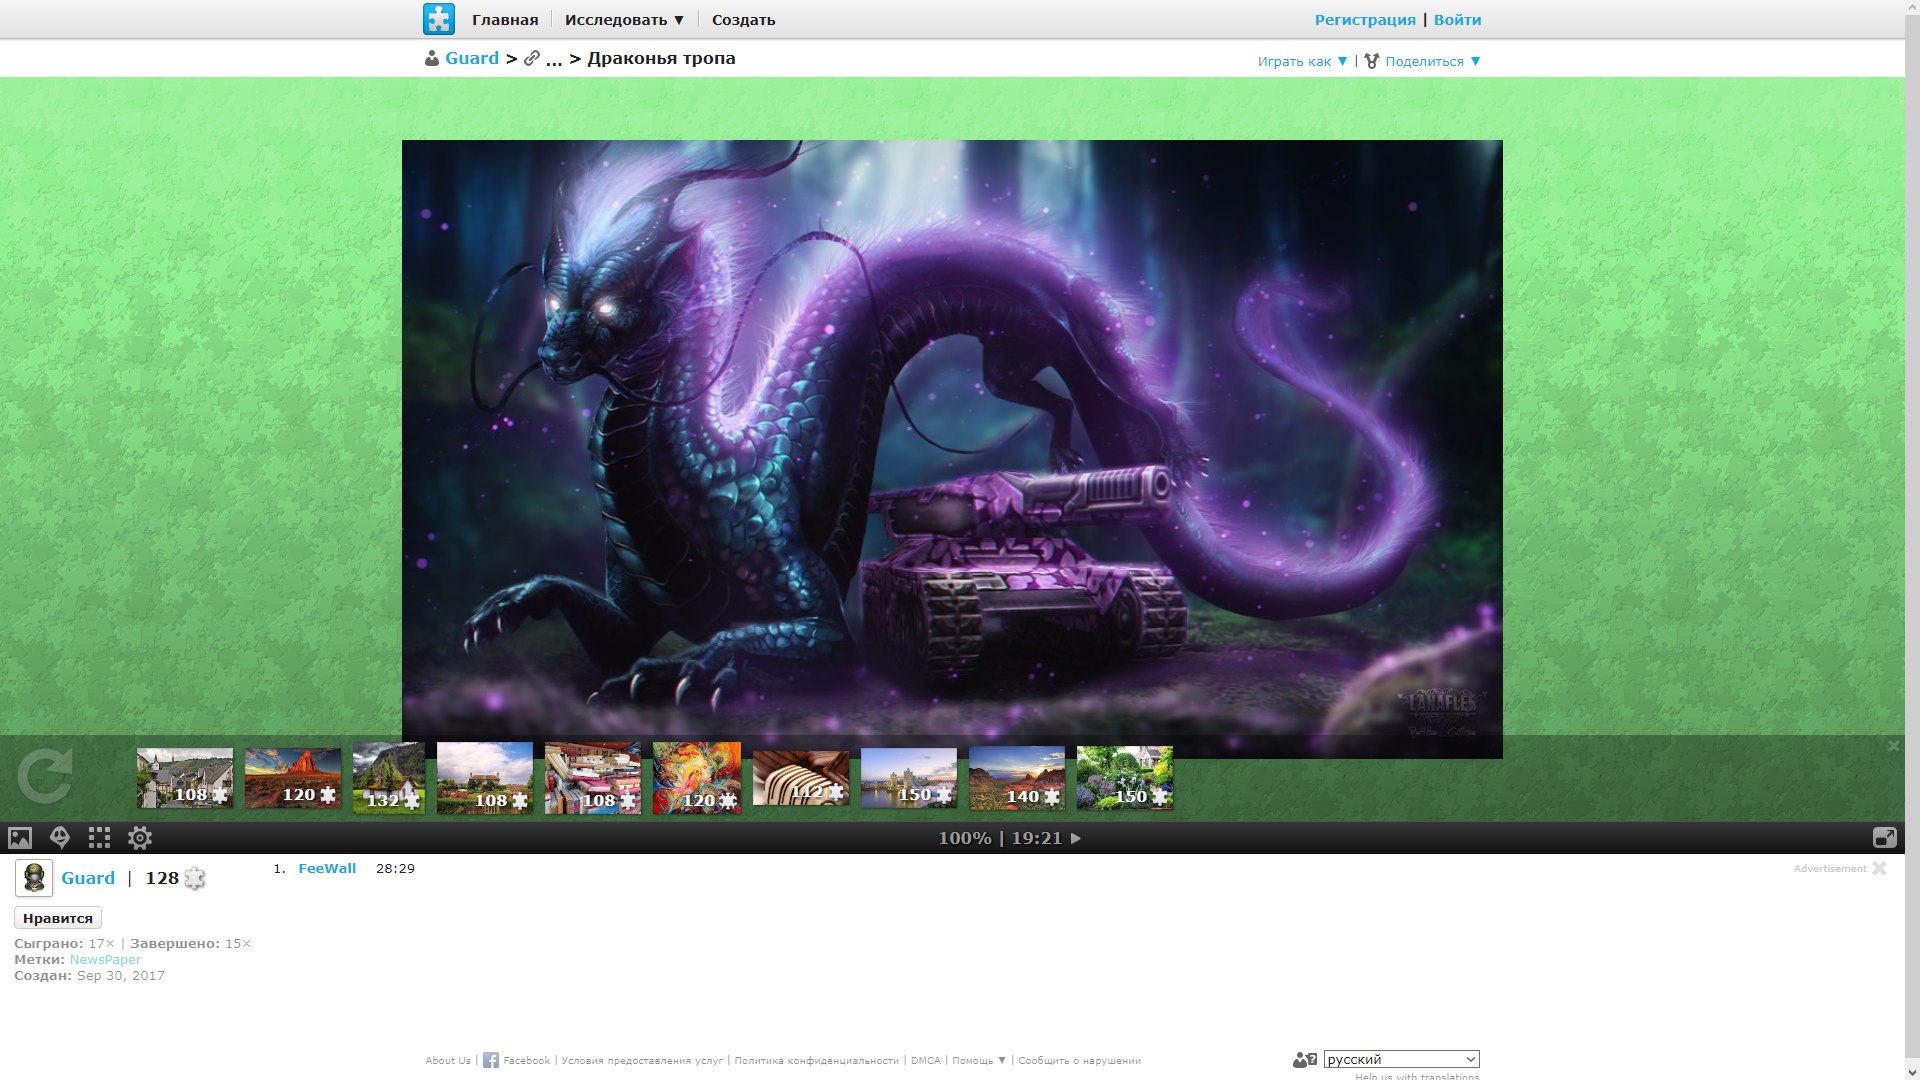Open puzzle settings gear
The image size is (1920, 1080).
(140, 838)
